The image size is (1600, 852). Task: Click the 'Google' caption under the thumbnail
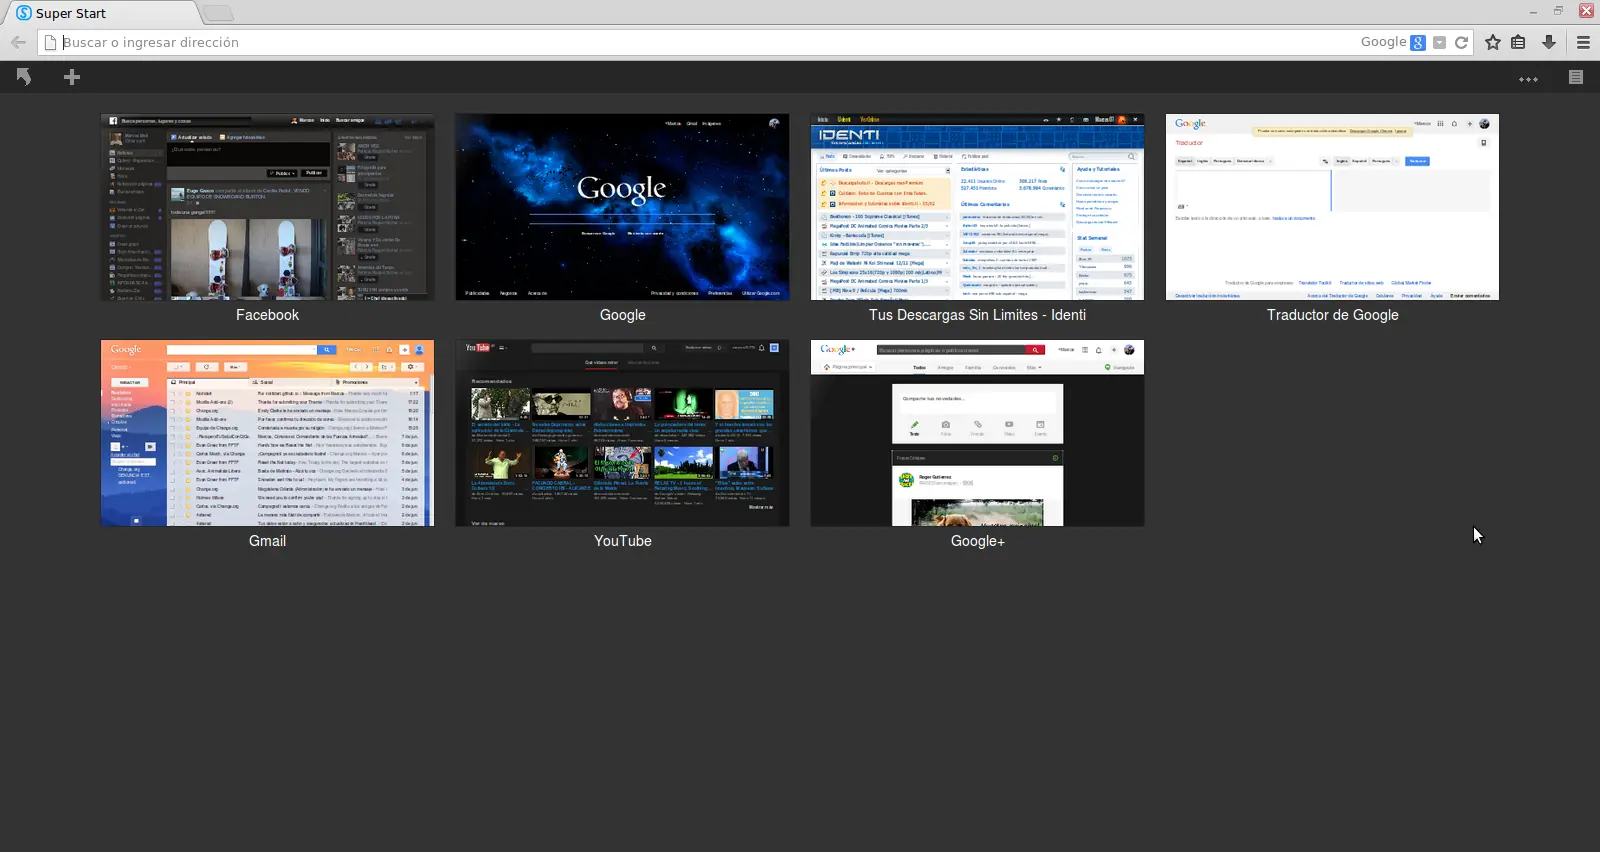(x=622, y=315)
